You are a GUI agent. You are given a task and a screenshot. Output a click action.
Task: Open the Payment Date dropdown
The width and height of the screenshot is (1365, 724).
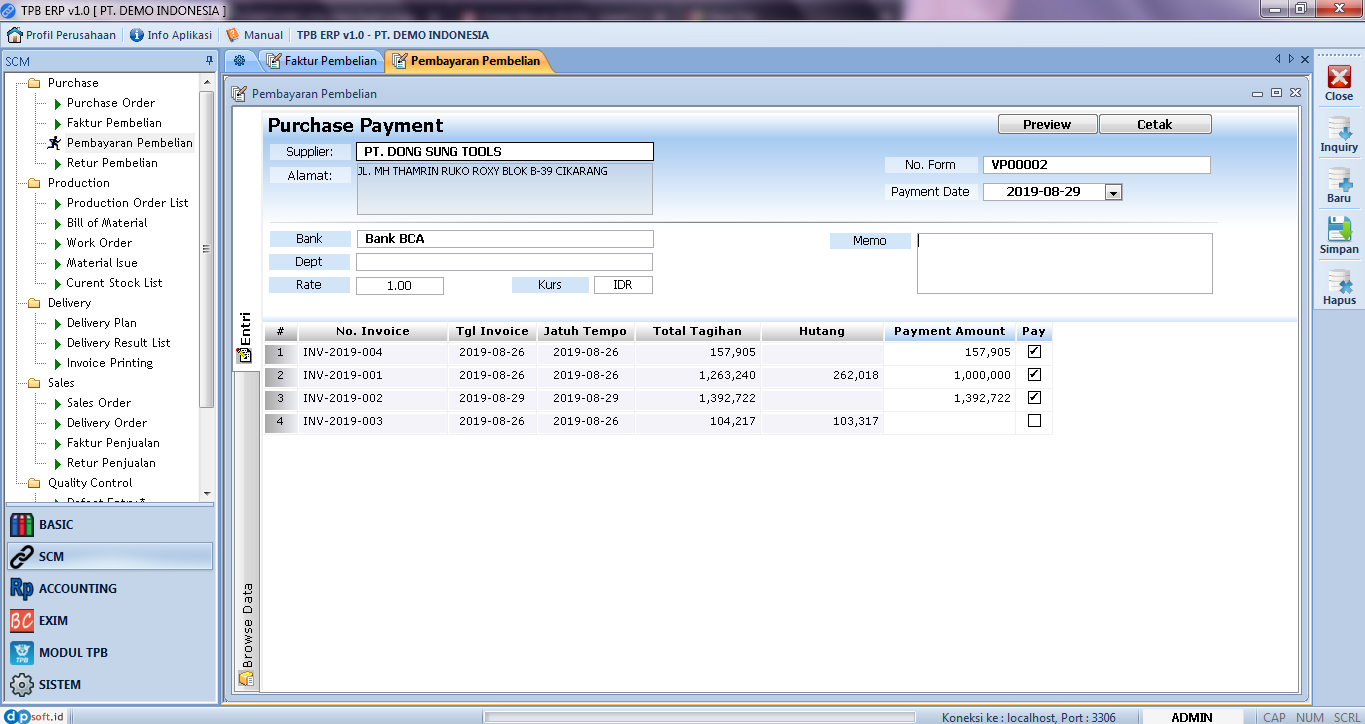(x=1113, y=192)
